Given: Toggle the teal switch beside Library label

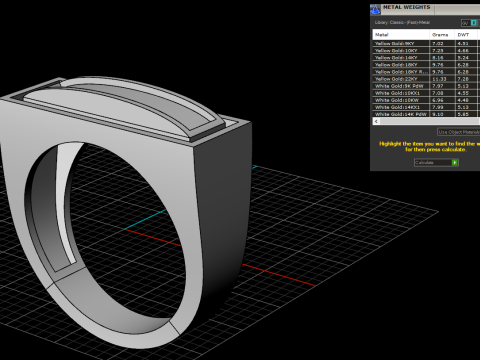Looking at the screenshot, I should point(474,23).
